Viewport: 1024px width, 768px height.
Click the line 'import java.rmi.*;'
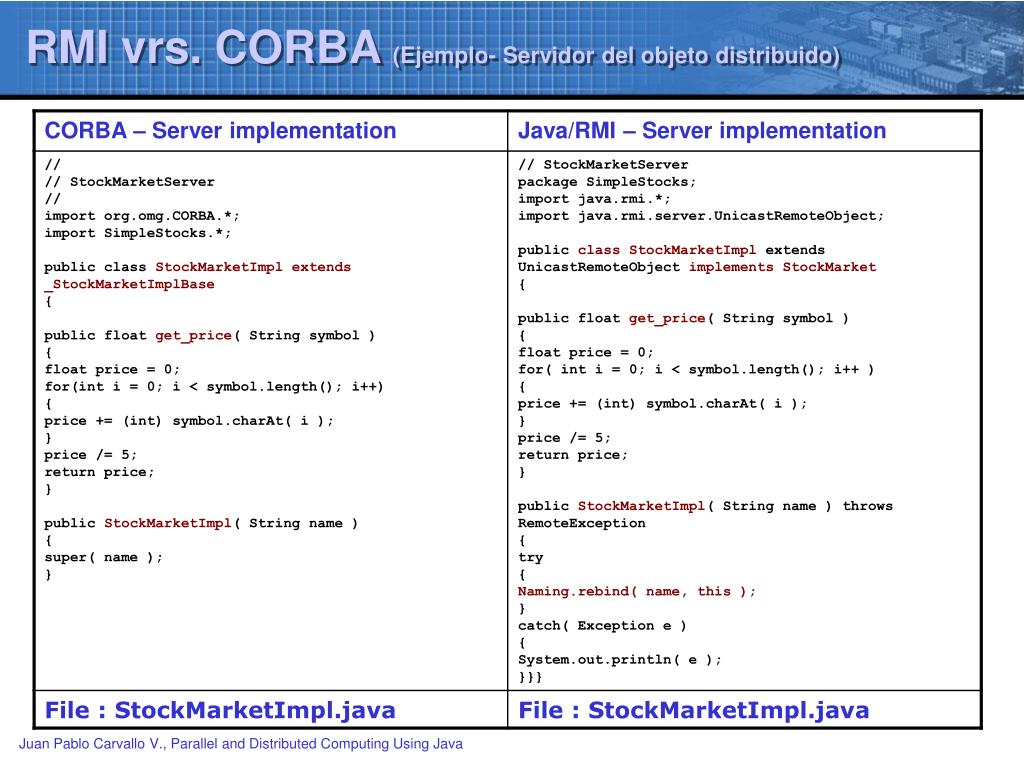coord(594,199)
